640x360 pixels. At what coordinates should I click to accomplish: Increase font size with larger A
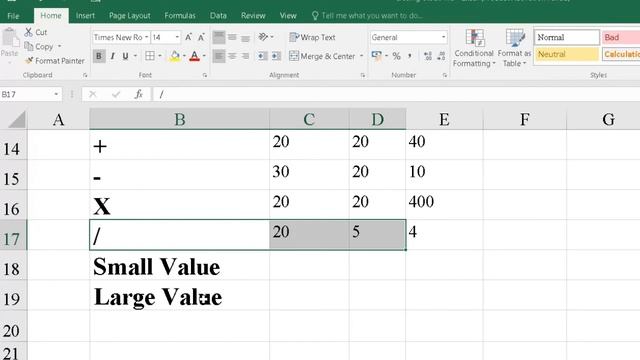pos(188,37)
